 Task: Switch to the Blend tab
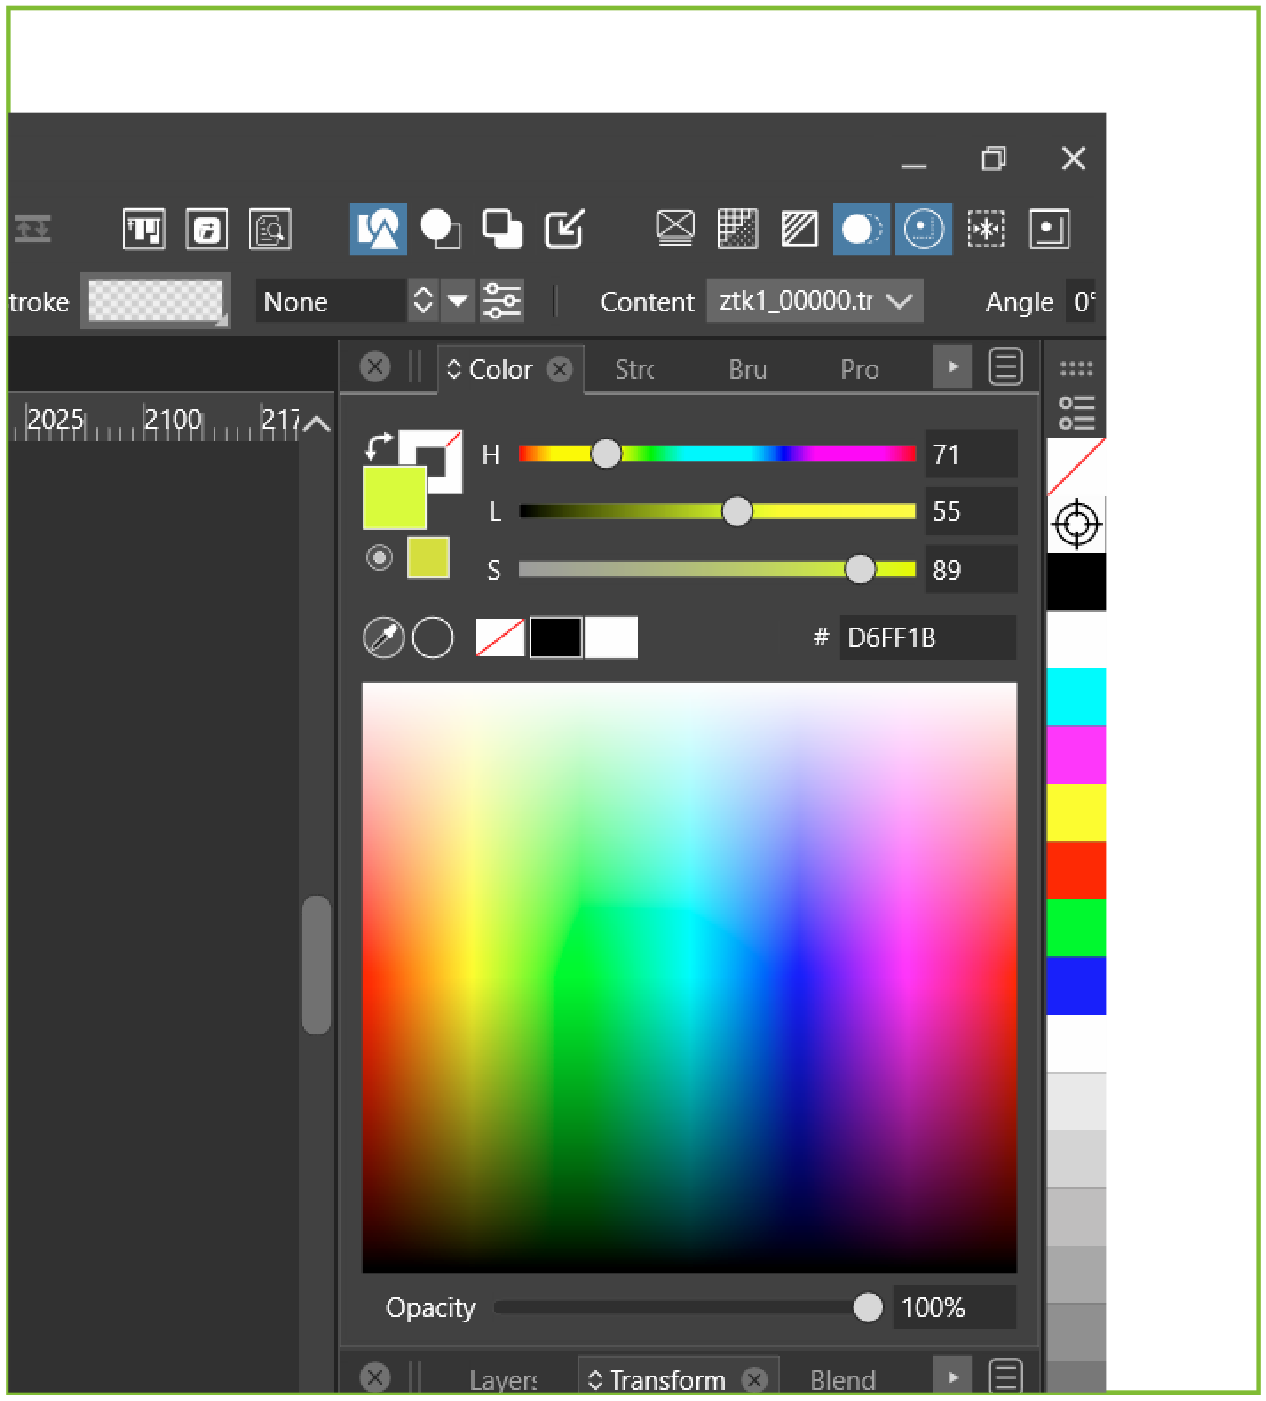pyautogui.click(x=842, y=1380)
